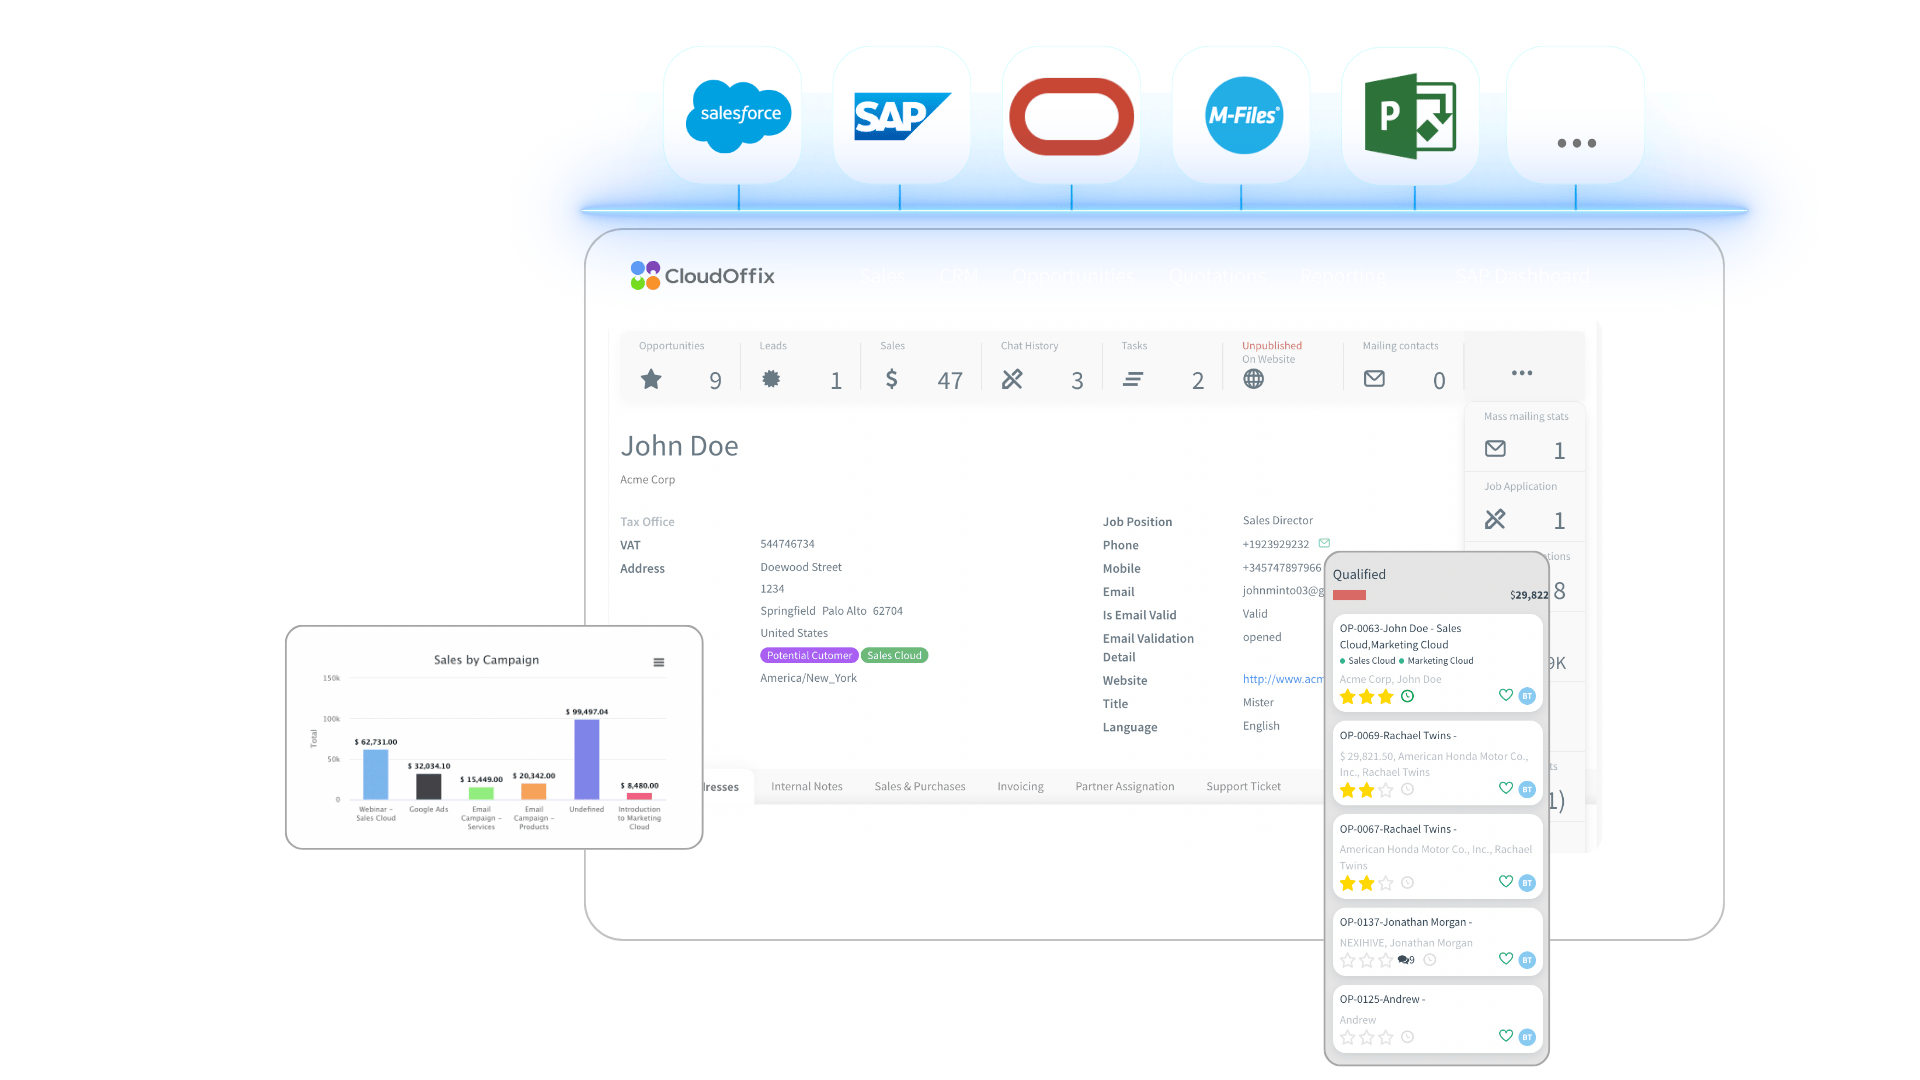1920x1080 pixels.
Task: Select the SAP integration tile
Action: 901,114
